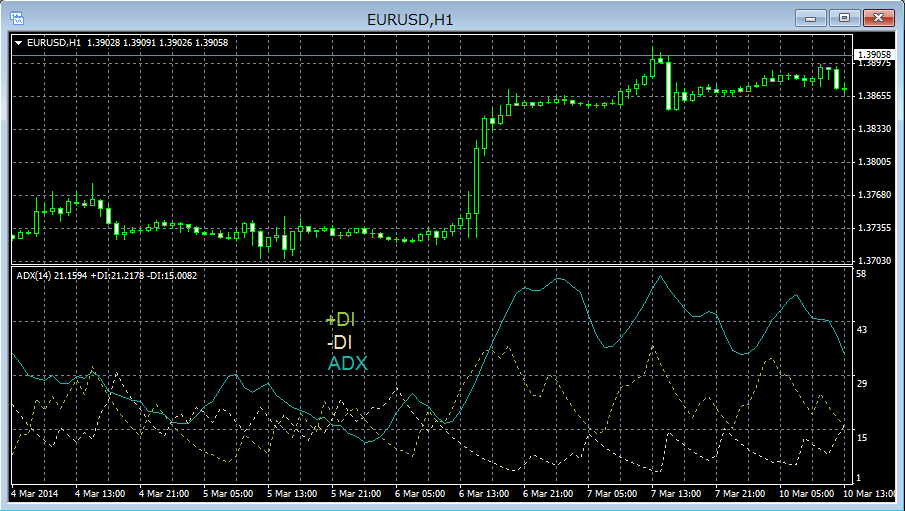The height and width of the screenshot is (511, 905).
Task: Expand the triangle next to EURUSD,H1 label
Action: point(19,42)
